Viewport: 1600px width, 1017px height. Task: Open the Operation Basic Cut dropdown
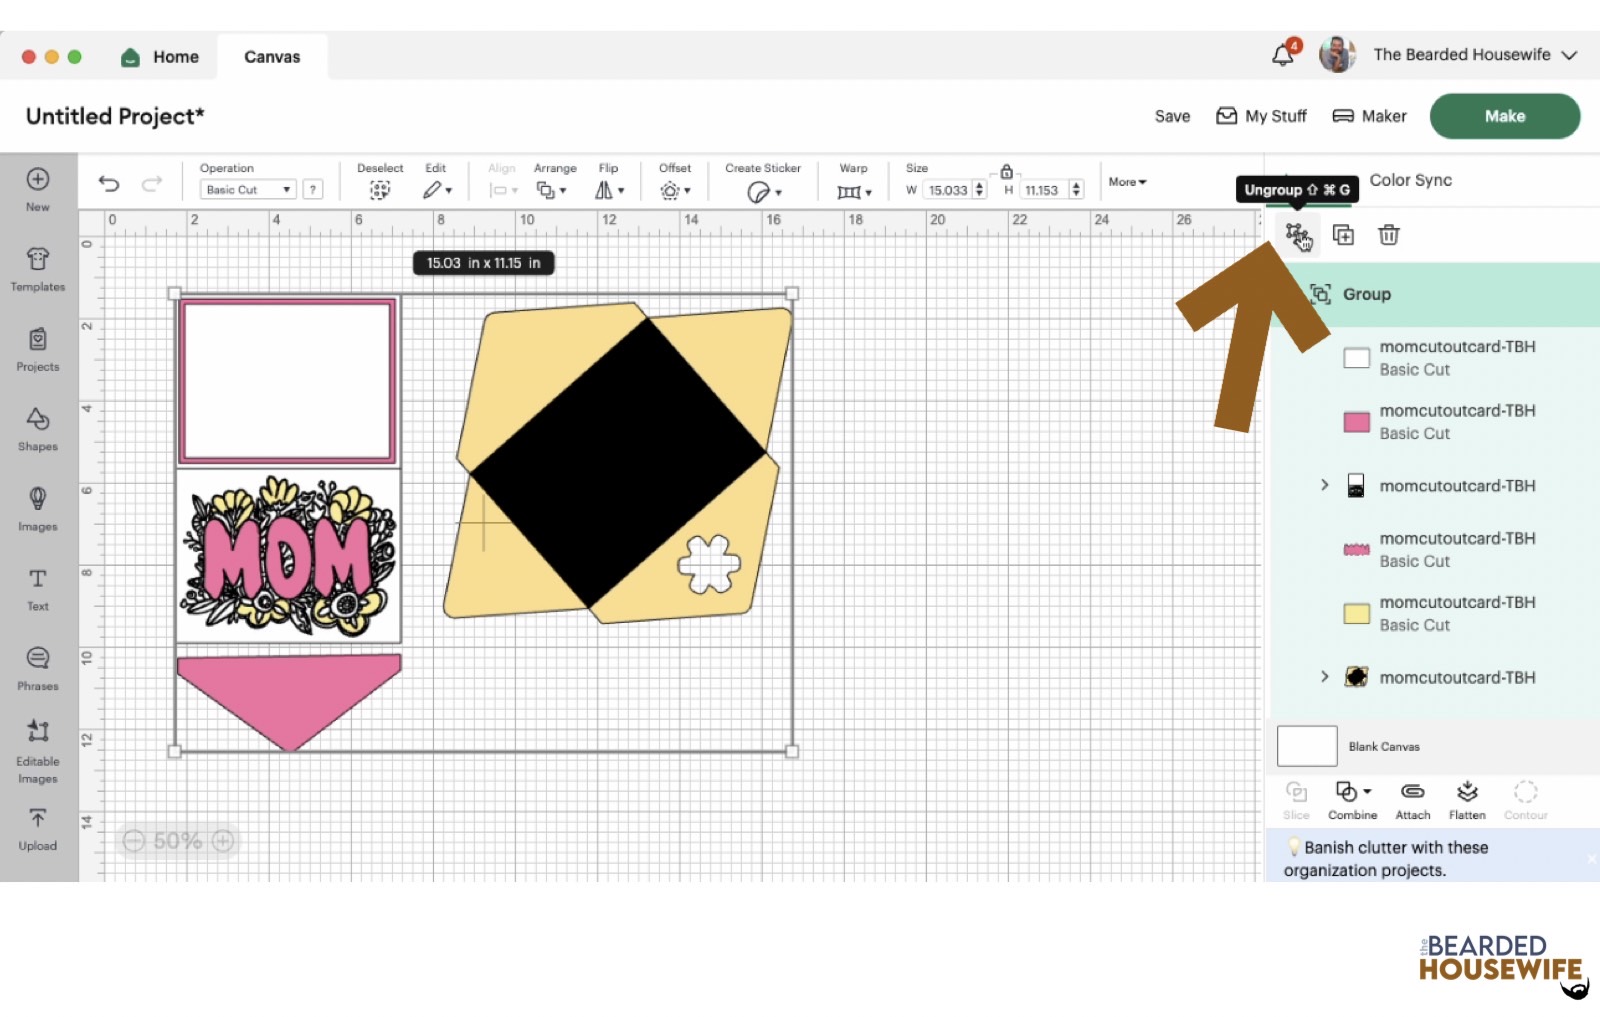pyautogui.click(x=248, y=190)
